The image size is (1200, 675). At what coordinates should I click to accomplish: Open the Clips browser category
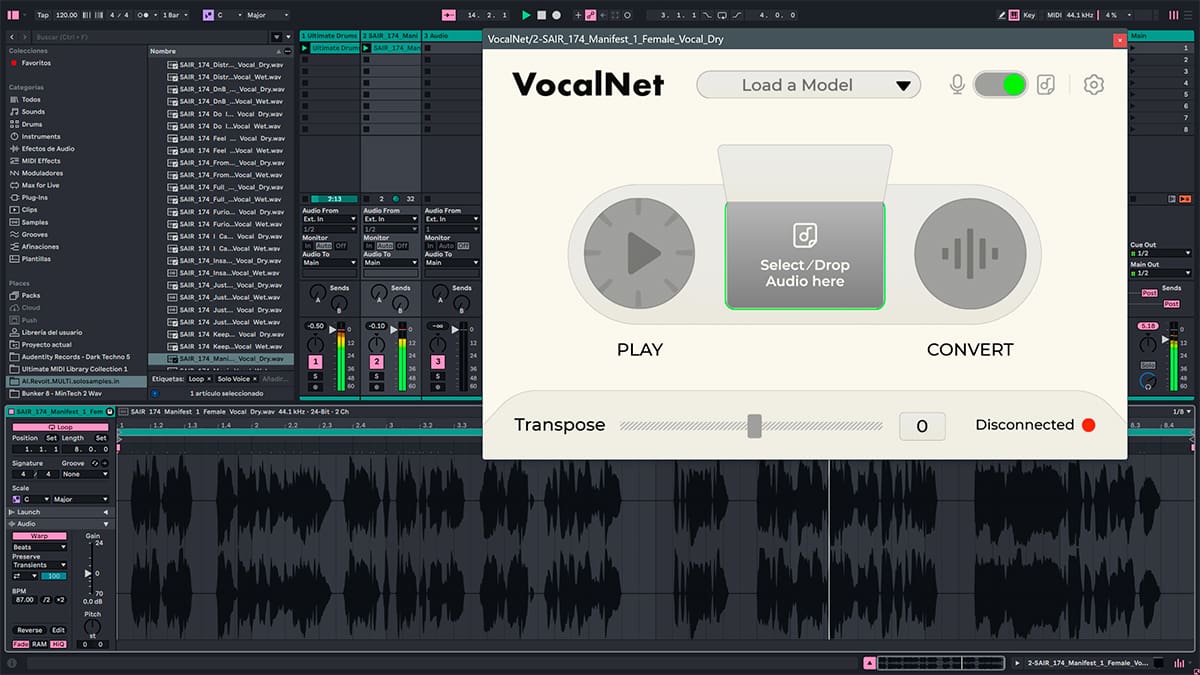30,210
